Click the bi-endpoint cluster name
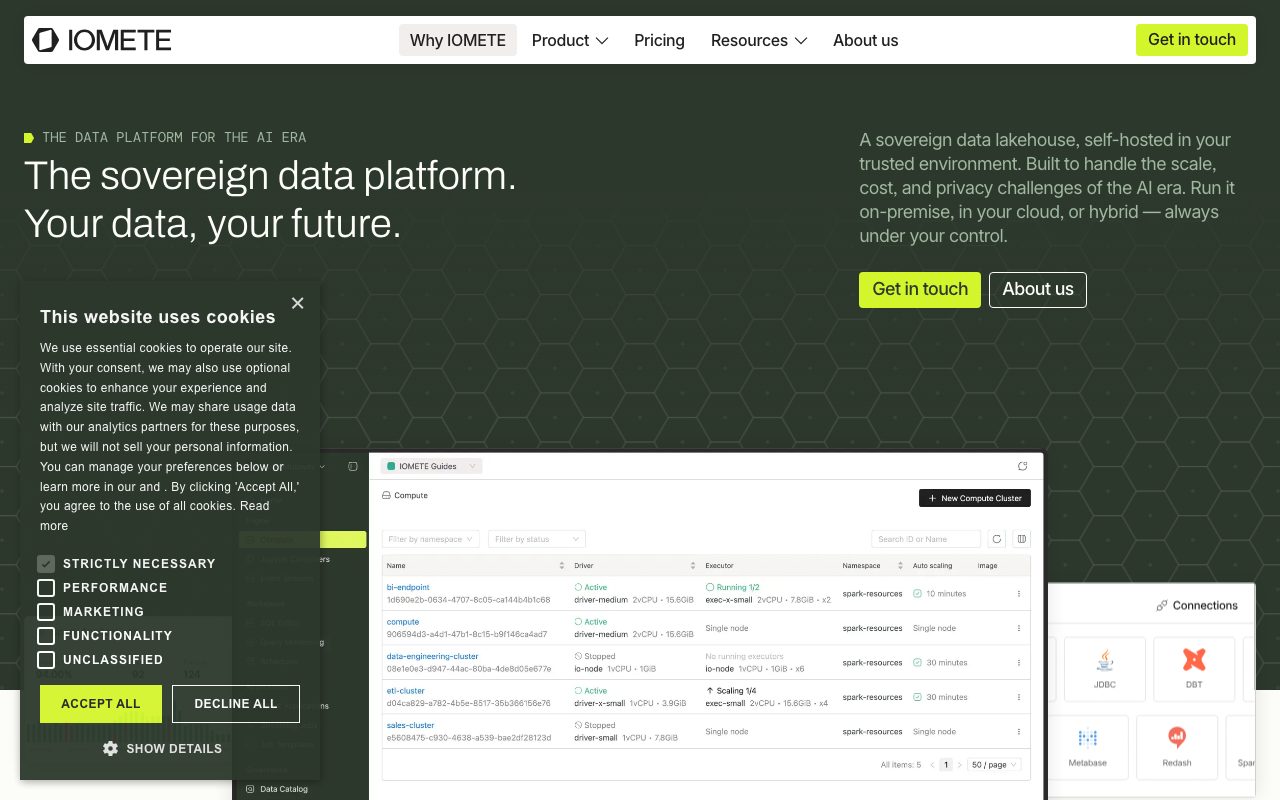Screen dimensions: 1280x800 point(408,588)
